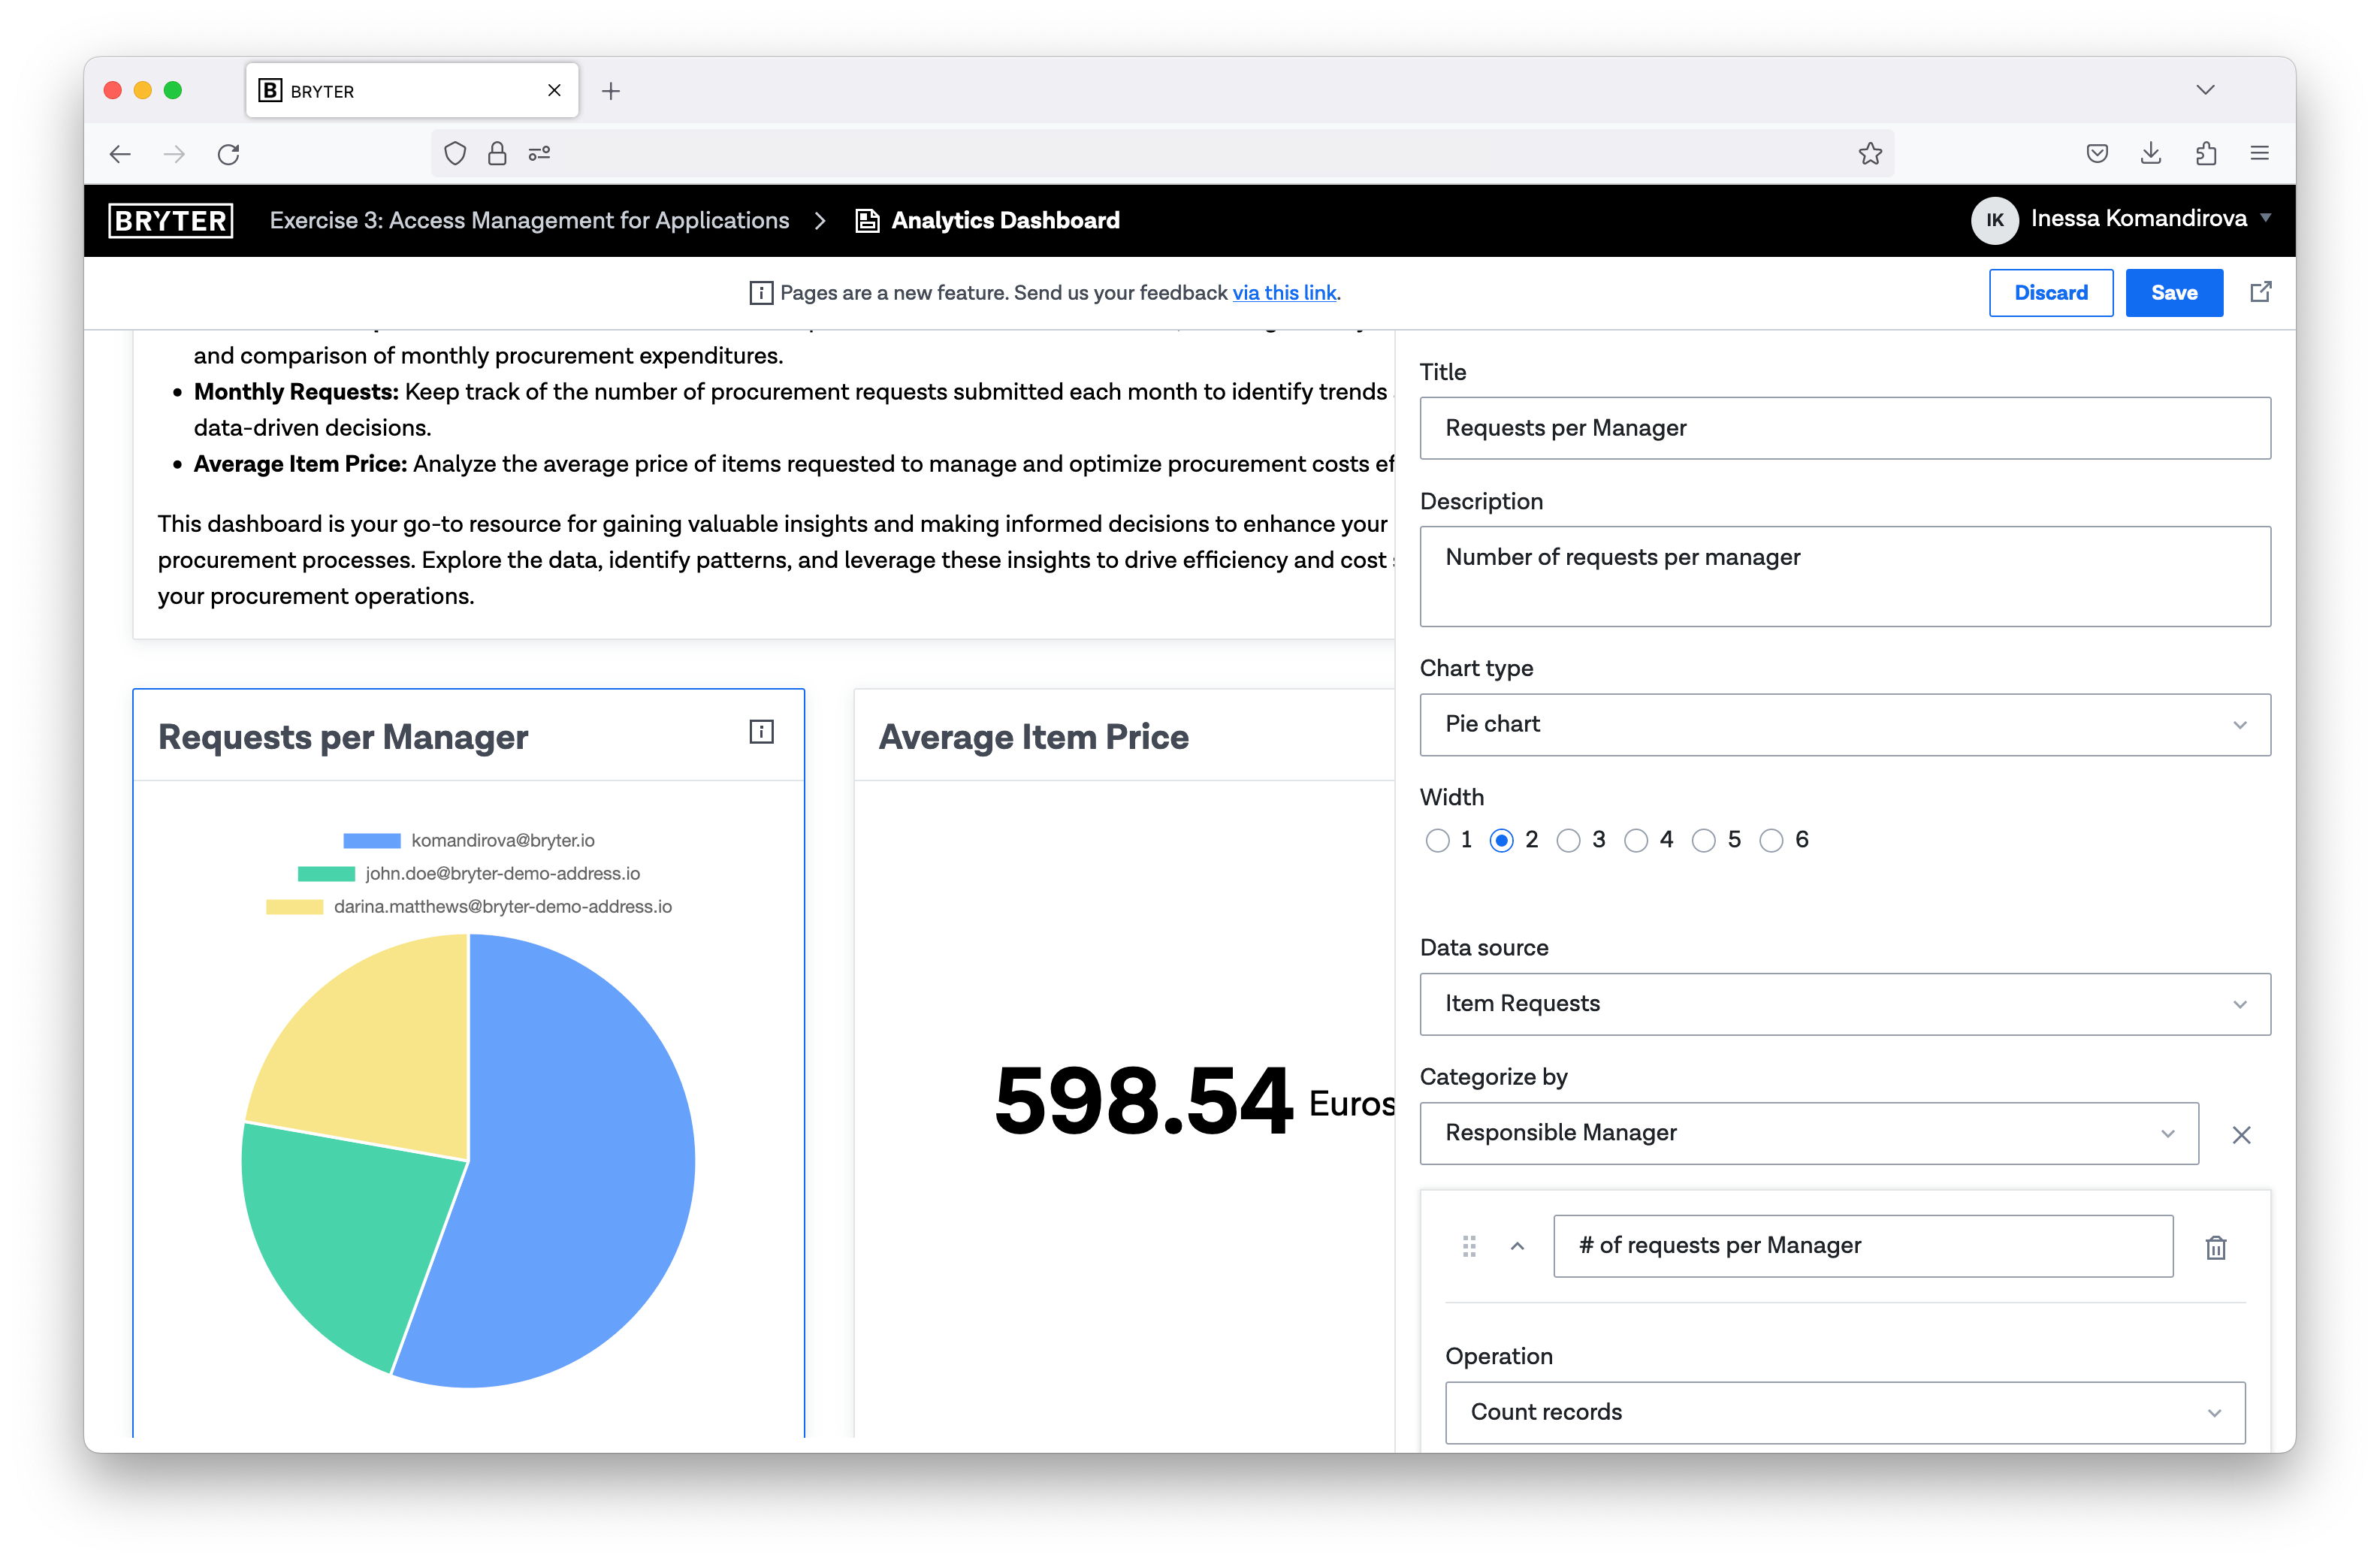The width and height of the screenshot is (2380, 1564).
Task: Remove the Responsible Manager categorization
Action: point(2241,1134)
